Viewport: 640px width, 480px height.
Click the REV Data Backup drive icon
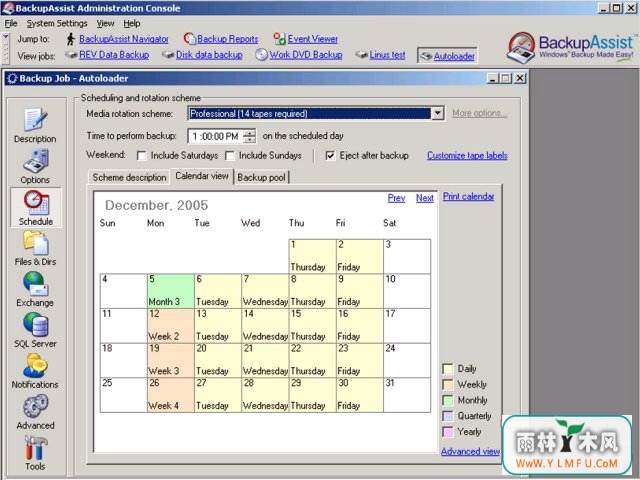click(x=71, y=55)
